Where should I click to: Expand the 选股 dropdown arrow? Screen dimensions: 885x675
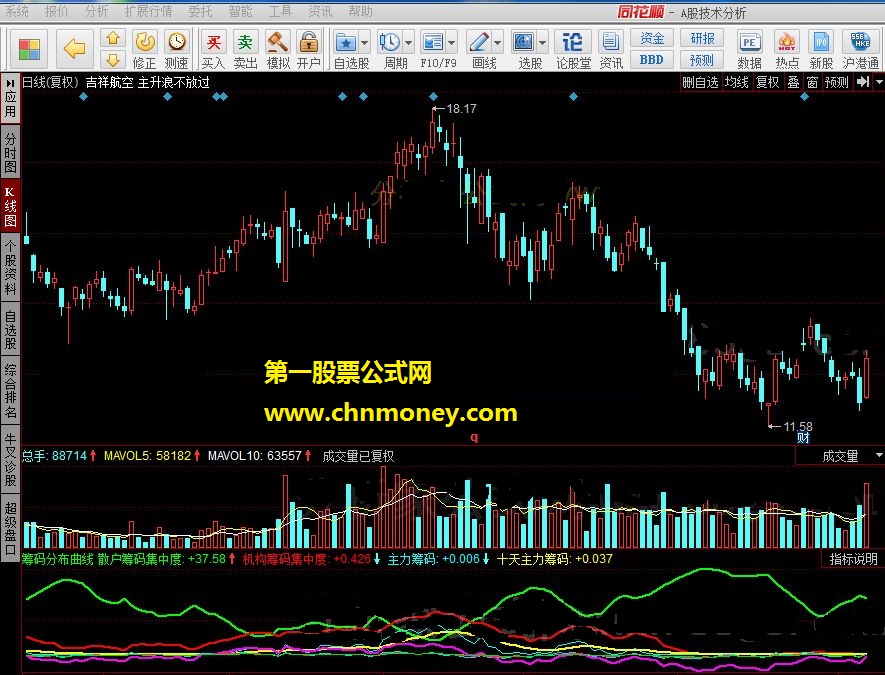[x=542, y=43]
